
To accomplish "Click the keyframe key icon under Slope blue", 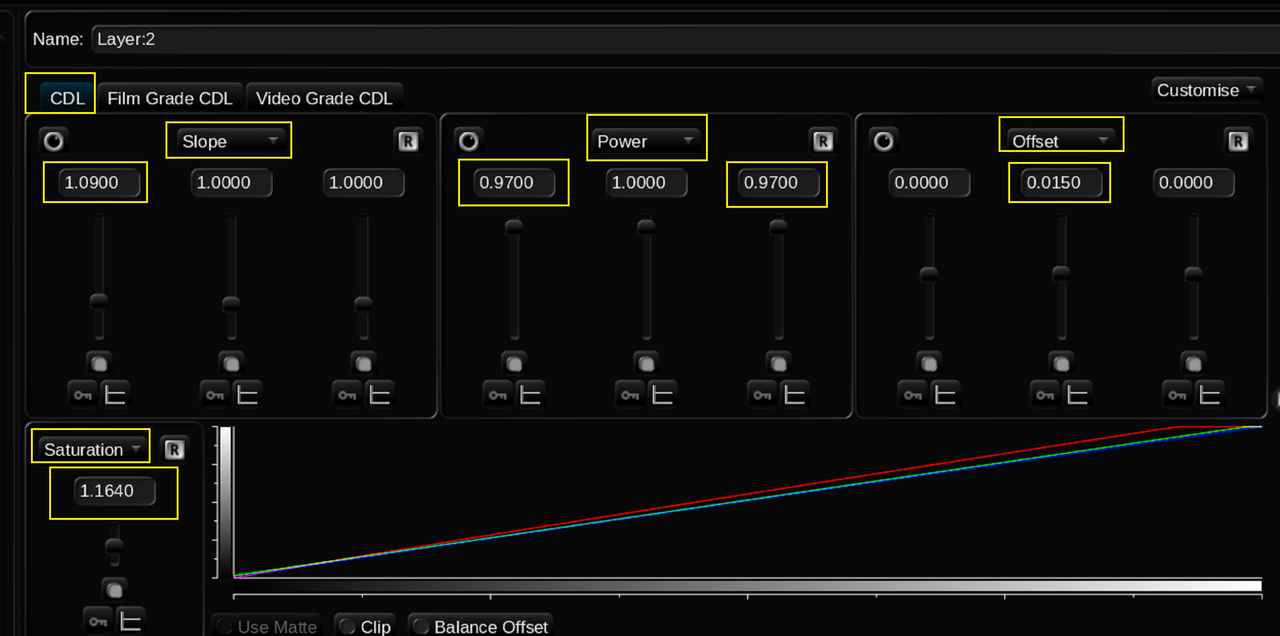I will point(347,395).
